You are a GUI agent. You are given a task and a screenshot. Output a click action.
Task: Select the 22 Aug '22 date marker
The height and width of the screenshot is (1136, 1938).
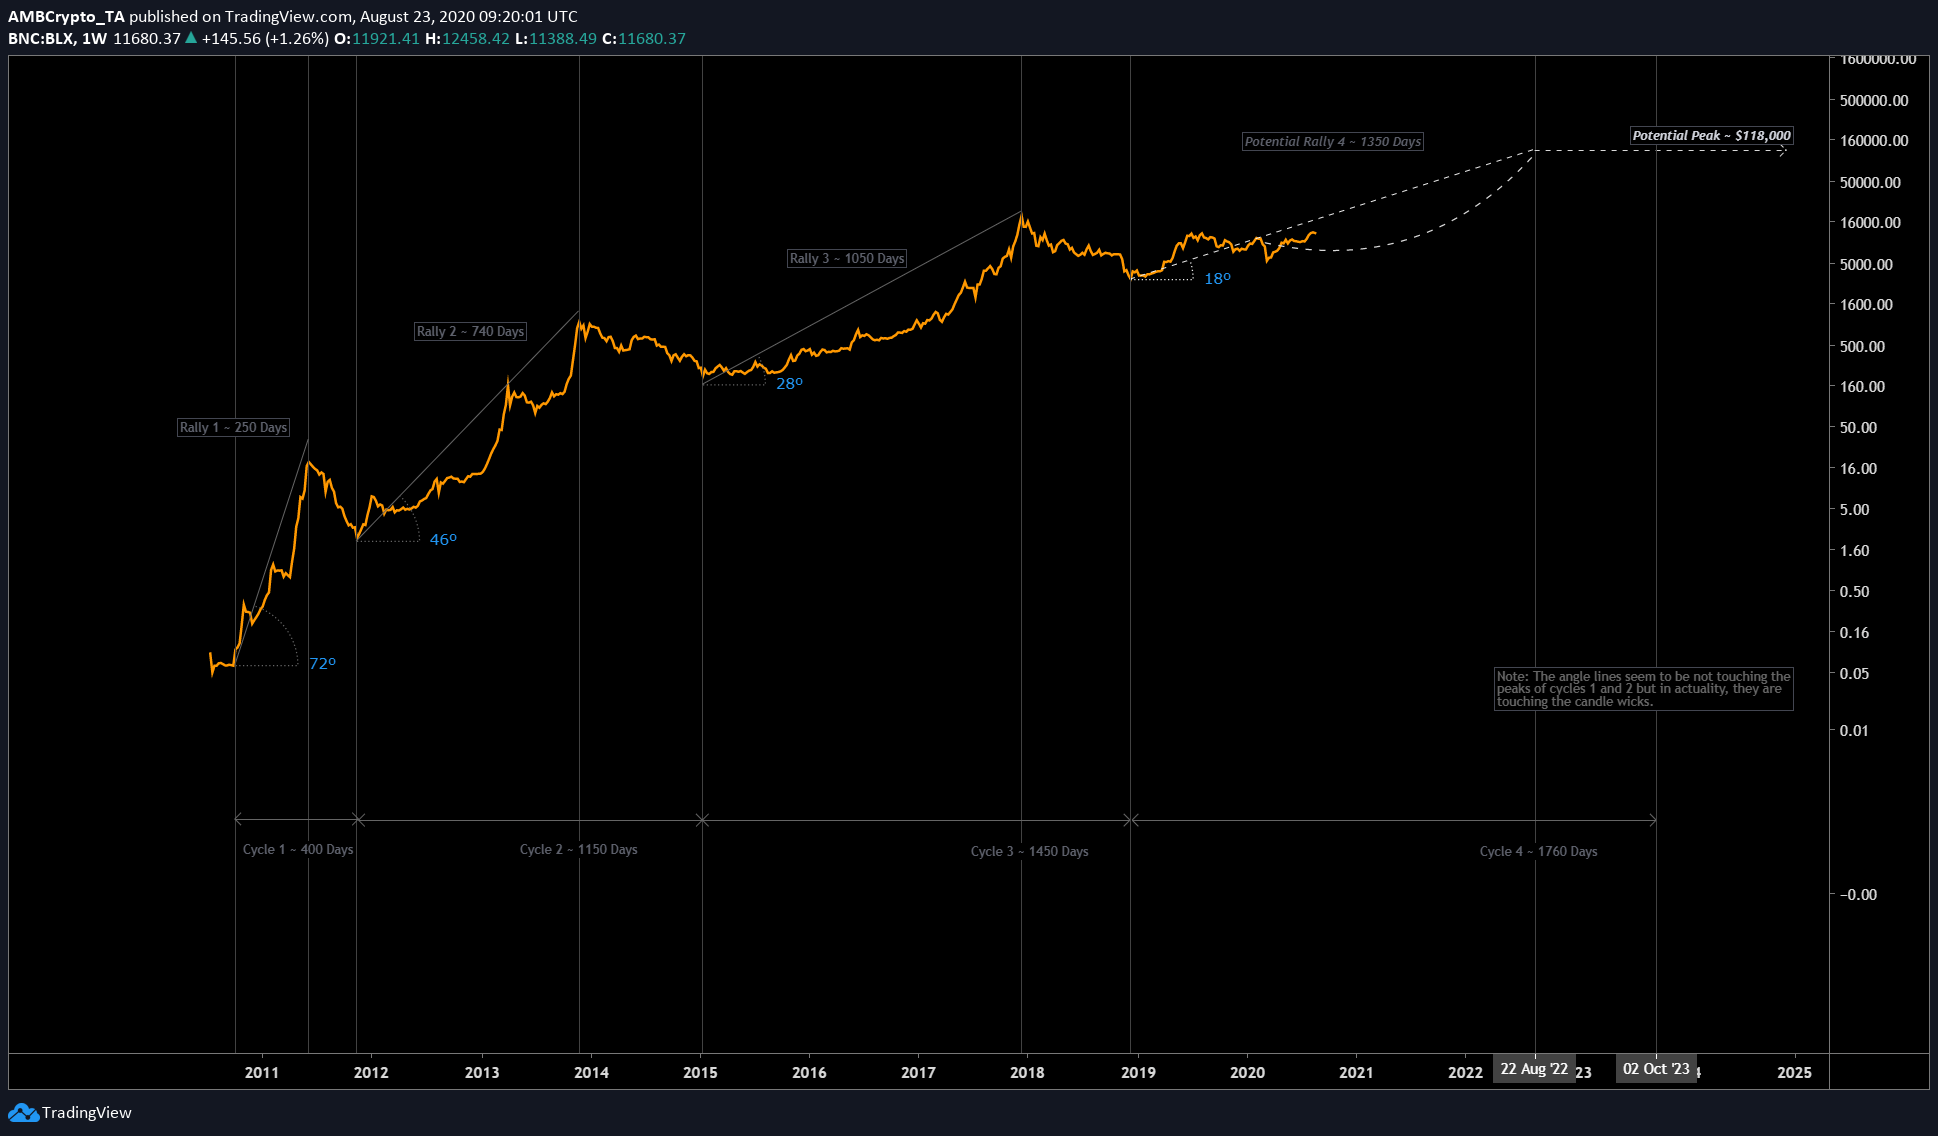1534,1069
